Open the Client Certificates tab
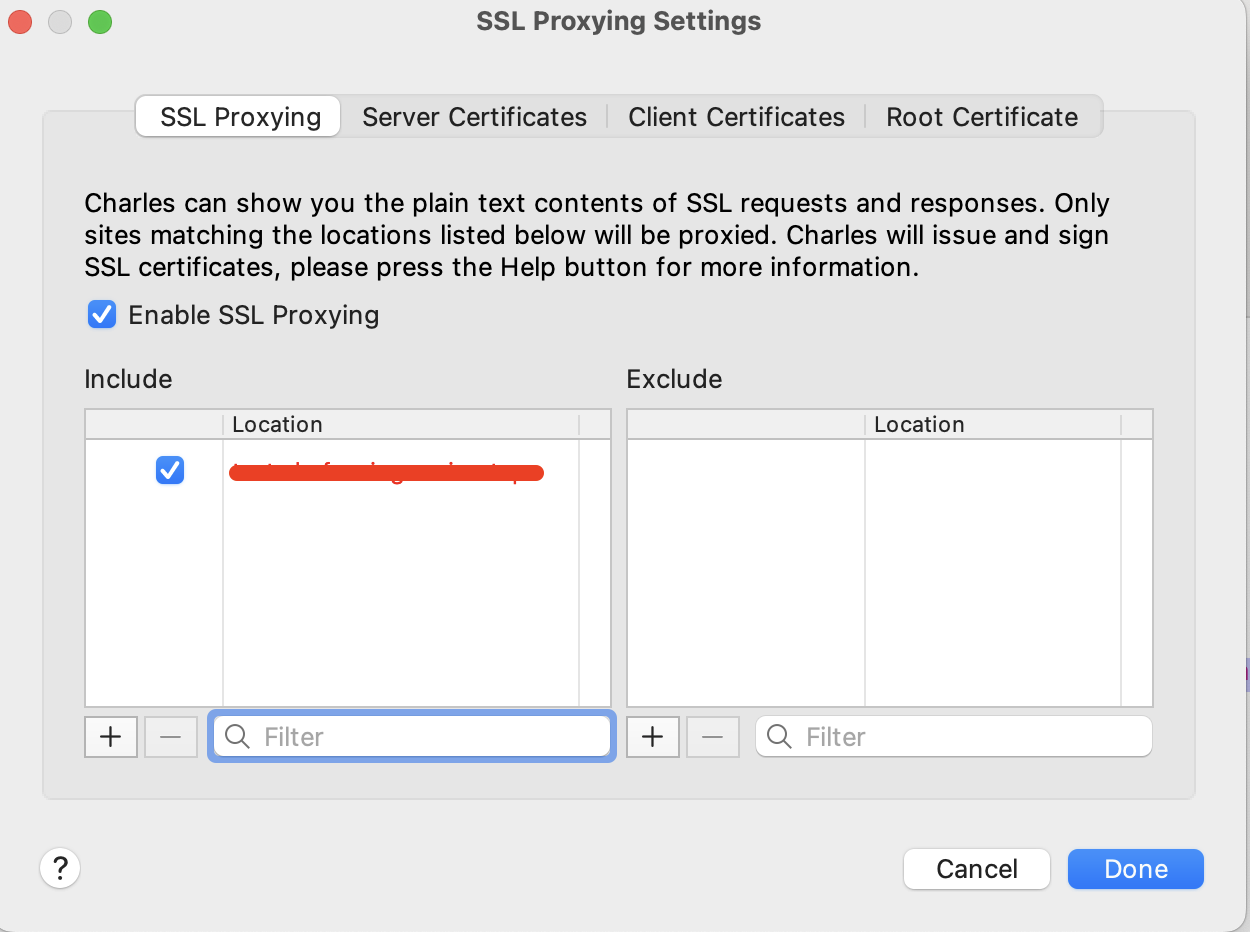Viewport: 1250px width, 932px height. [x=736, y=117]
